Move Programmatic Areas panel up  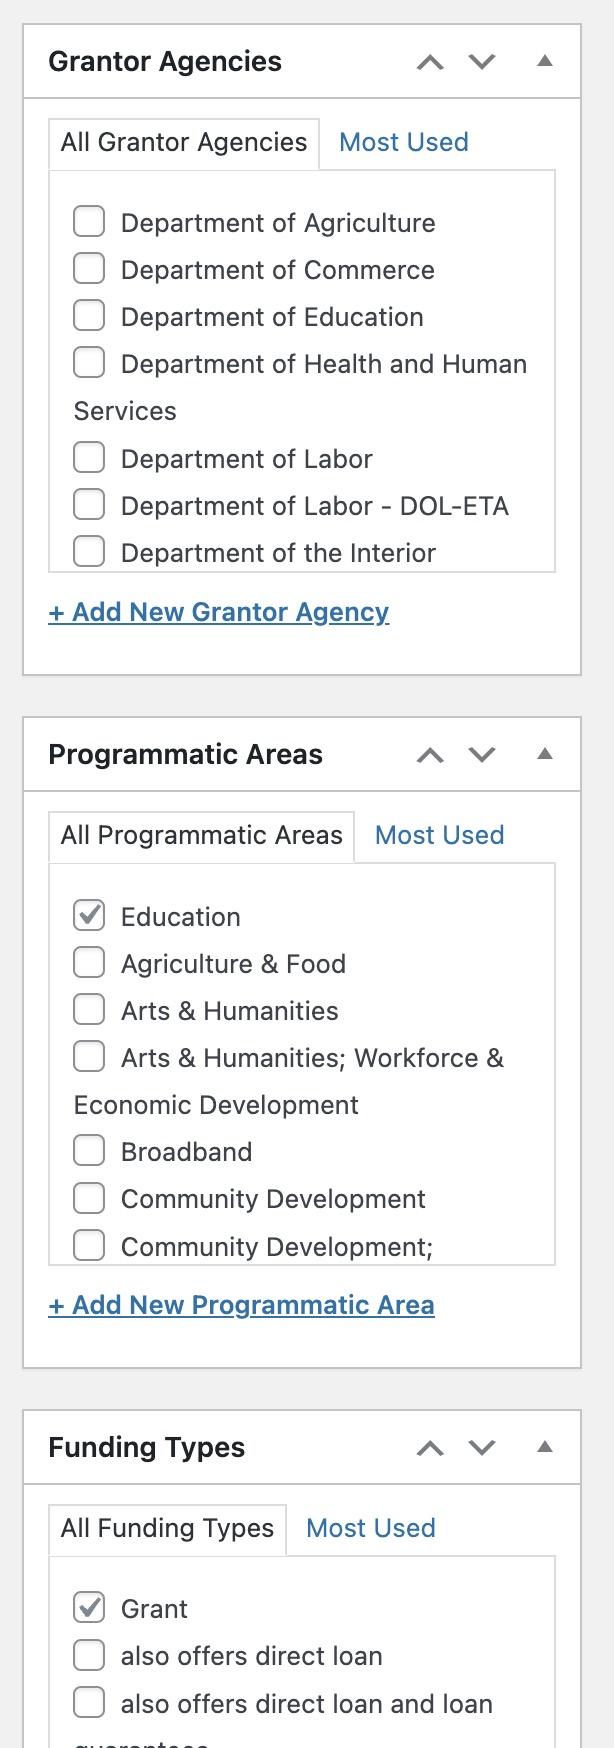pos(430,755)
